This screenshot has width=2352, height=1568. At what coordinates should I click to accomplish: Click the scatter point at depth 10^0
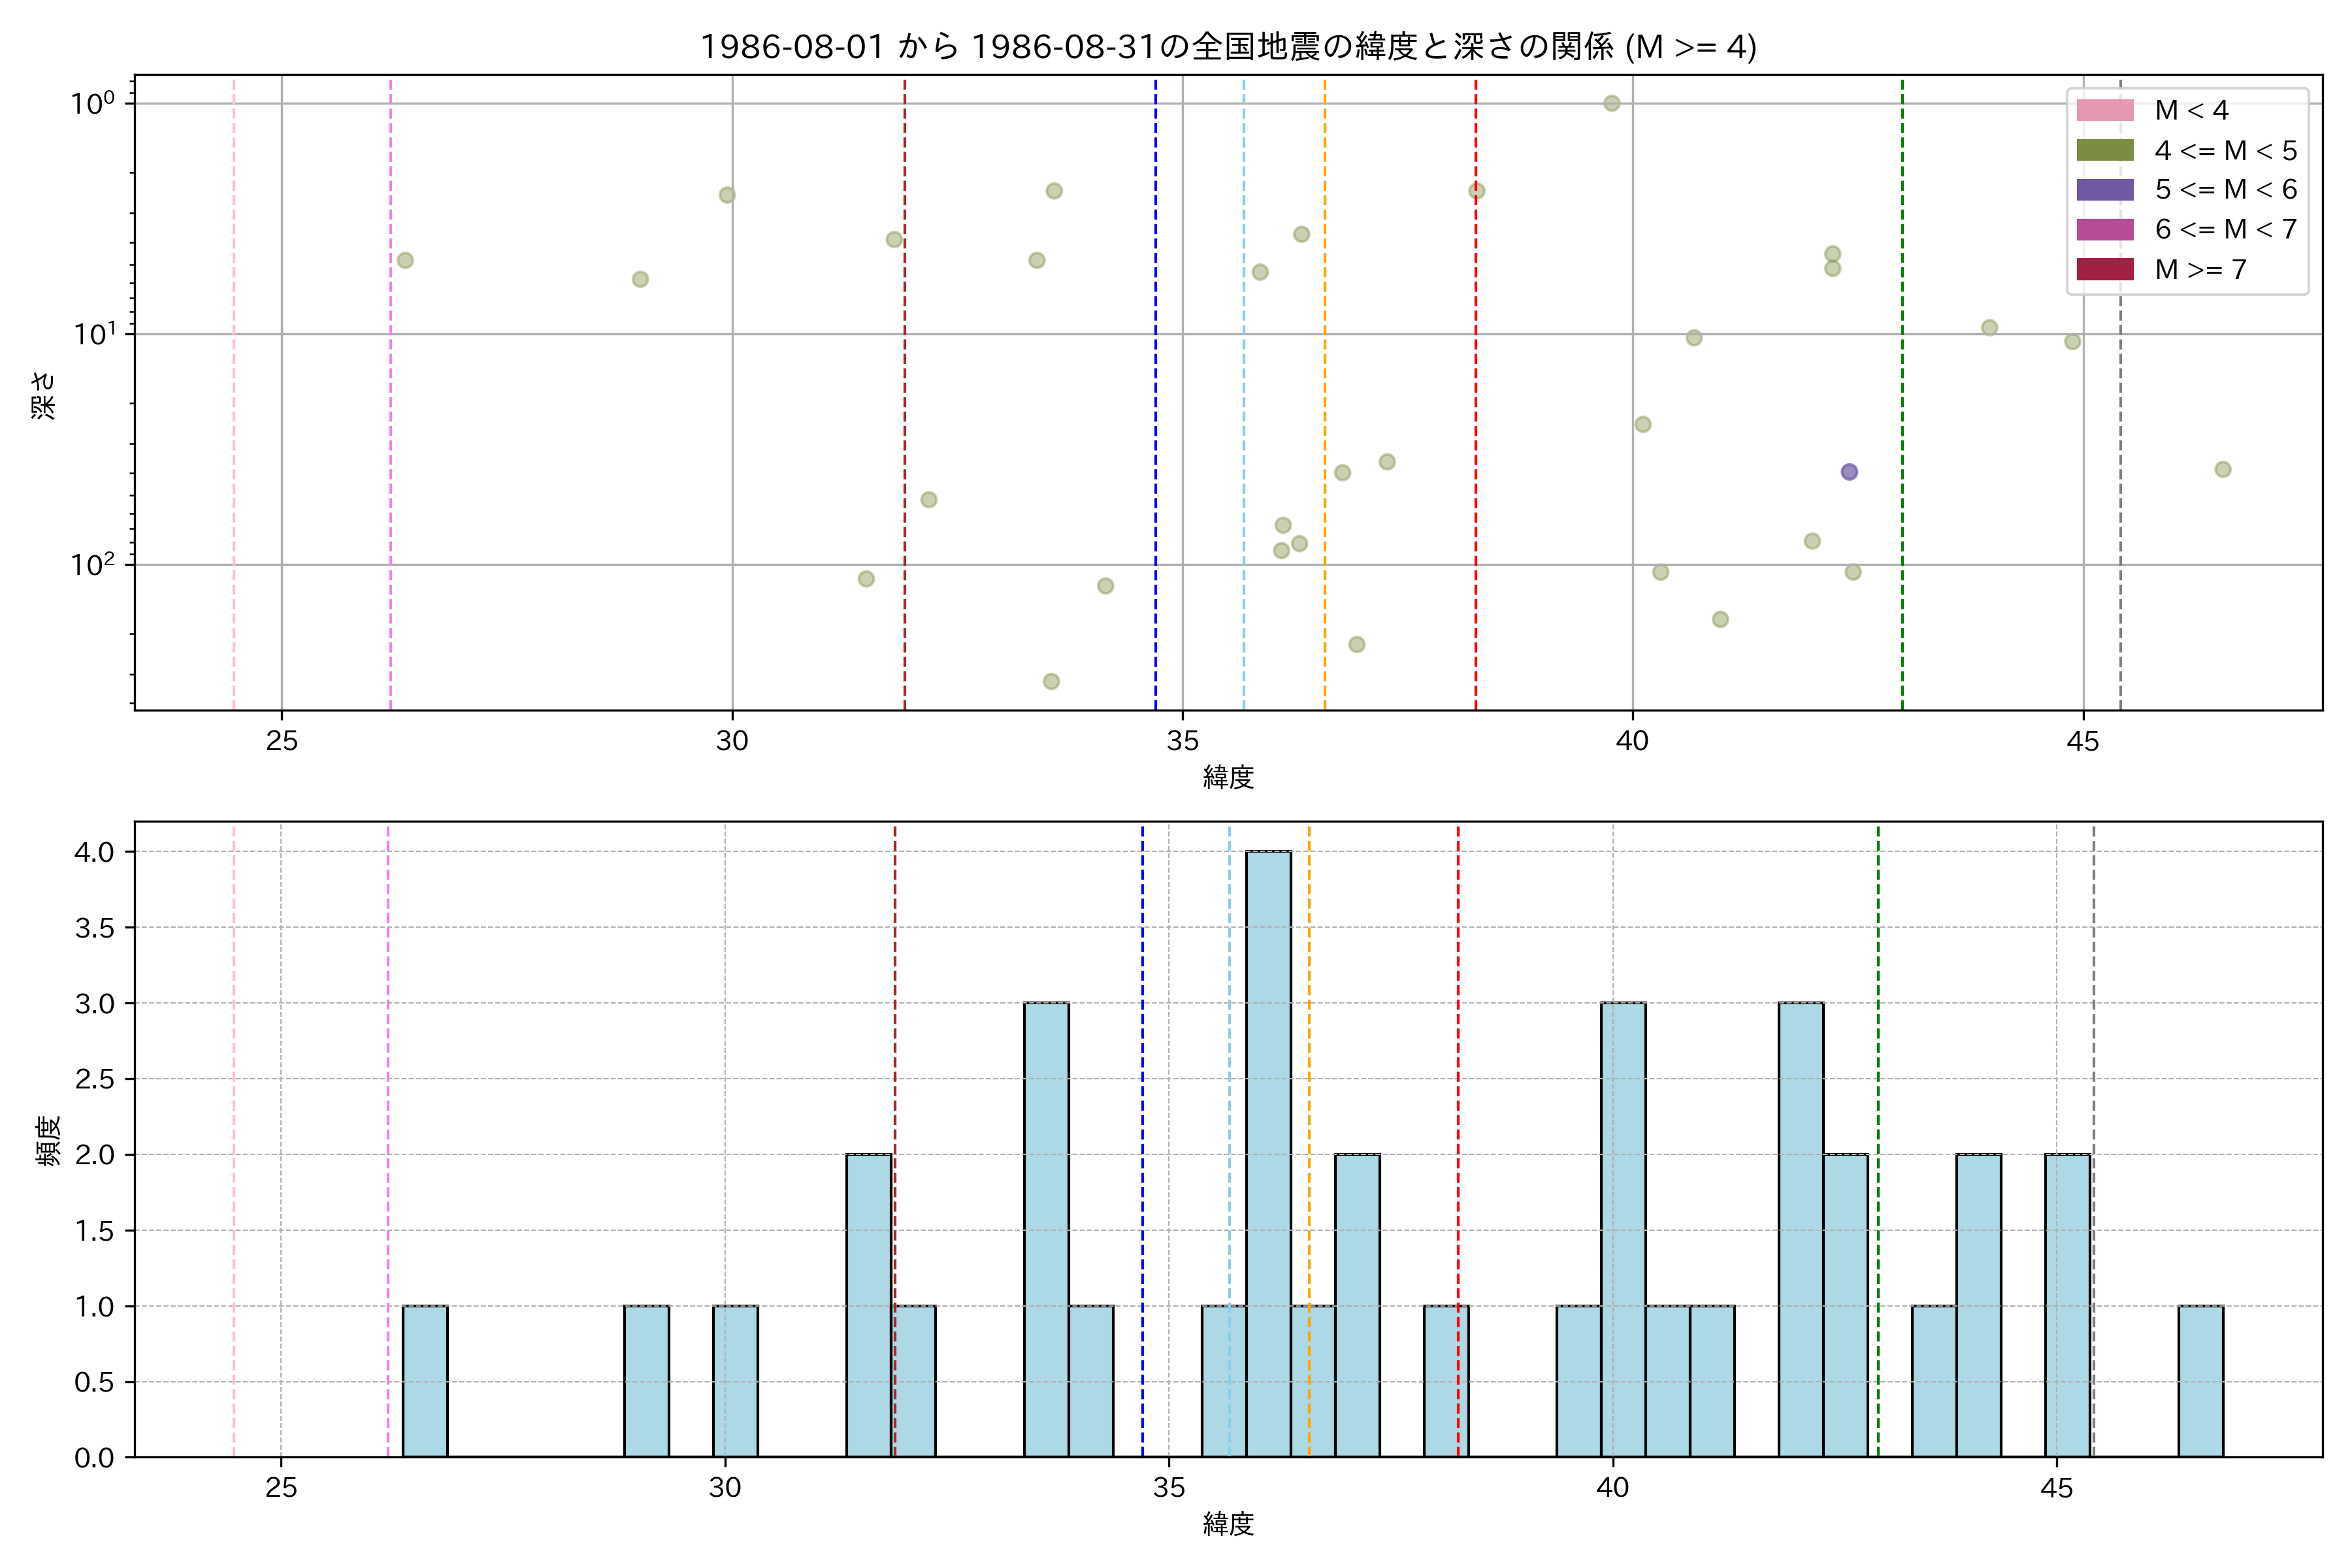pyautogui.click(x=1611, y=103)
